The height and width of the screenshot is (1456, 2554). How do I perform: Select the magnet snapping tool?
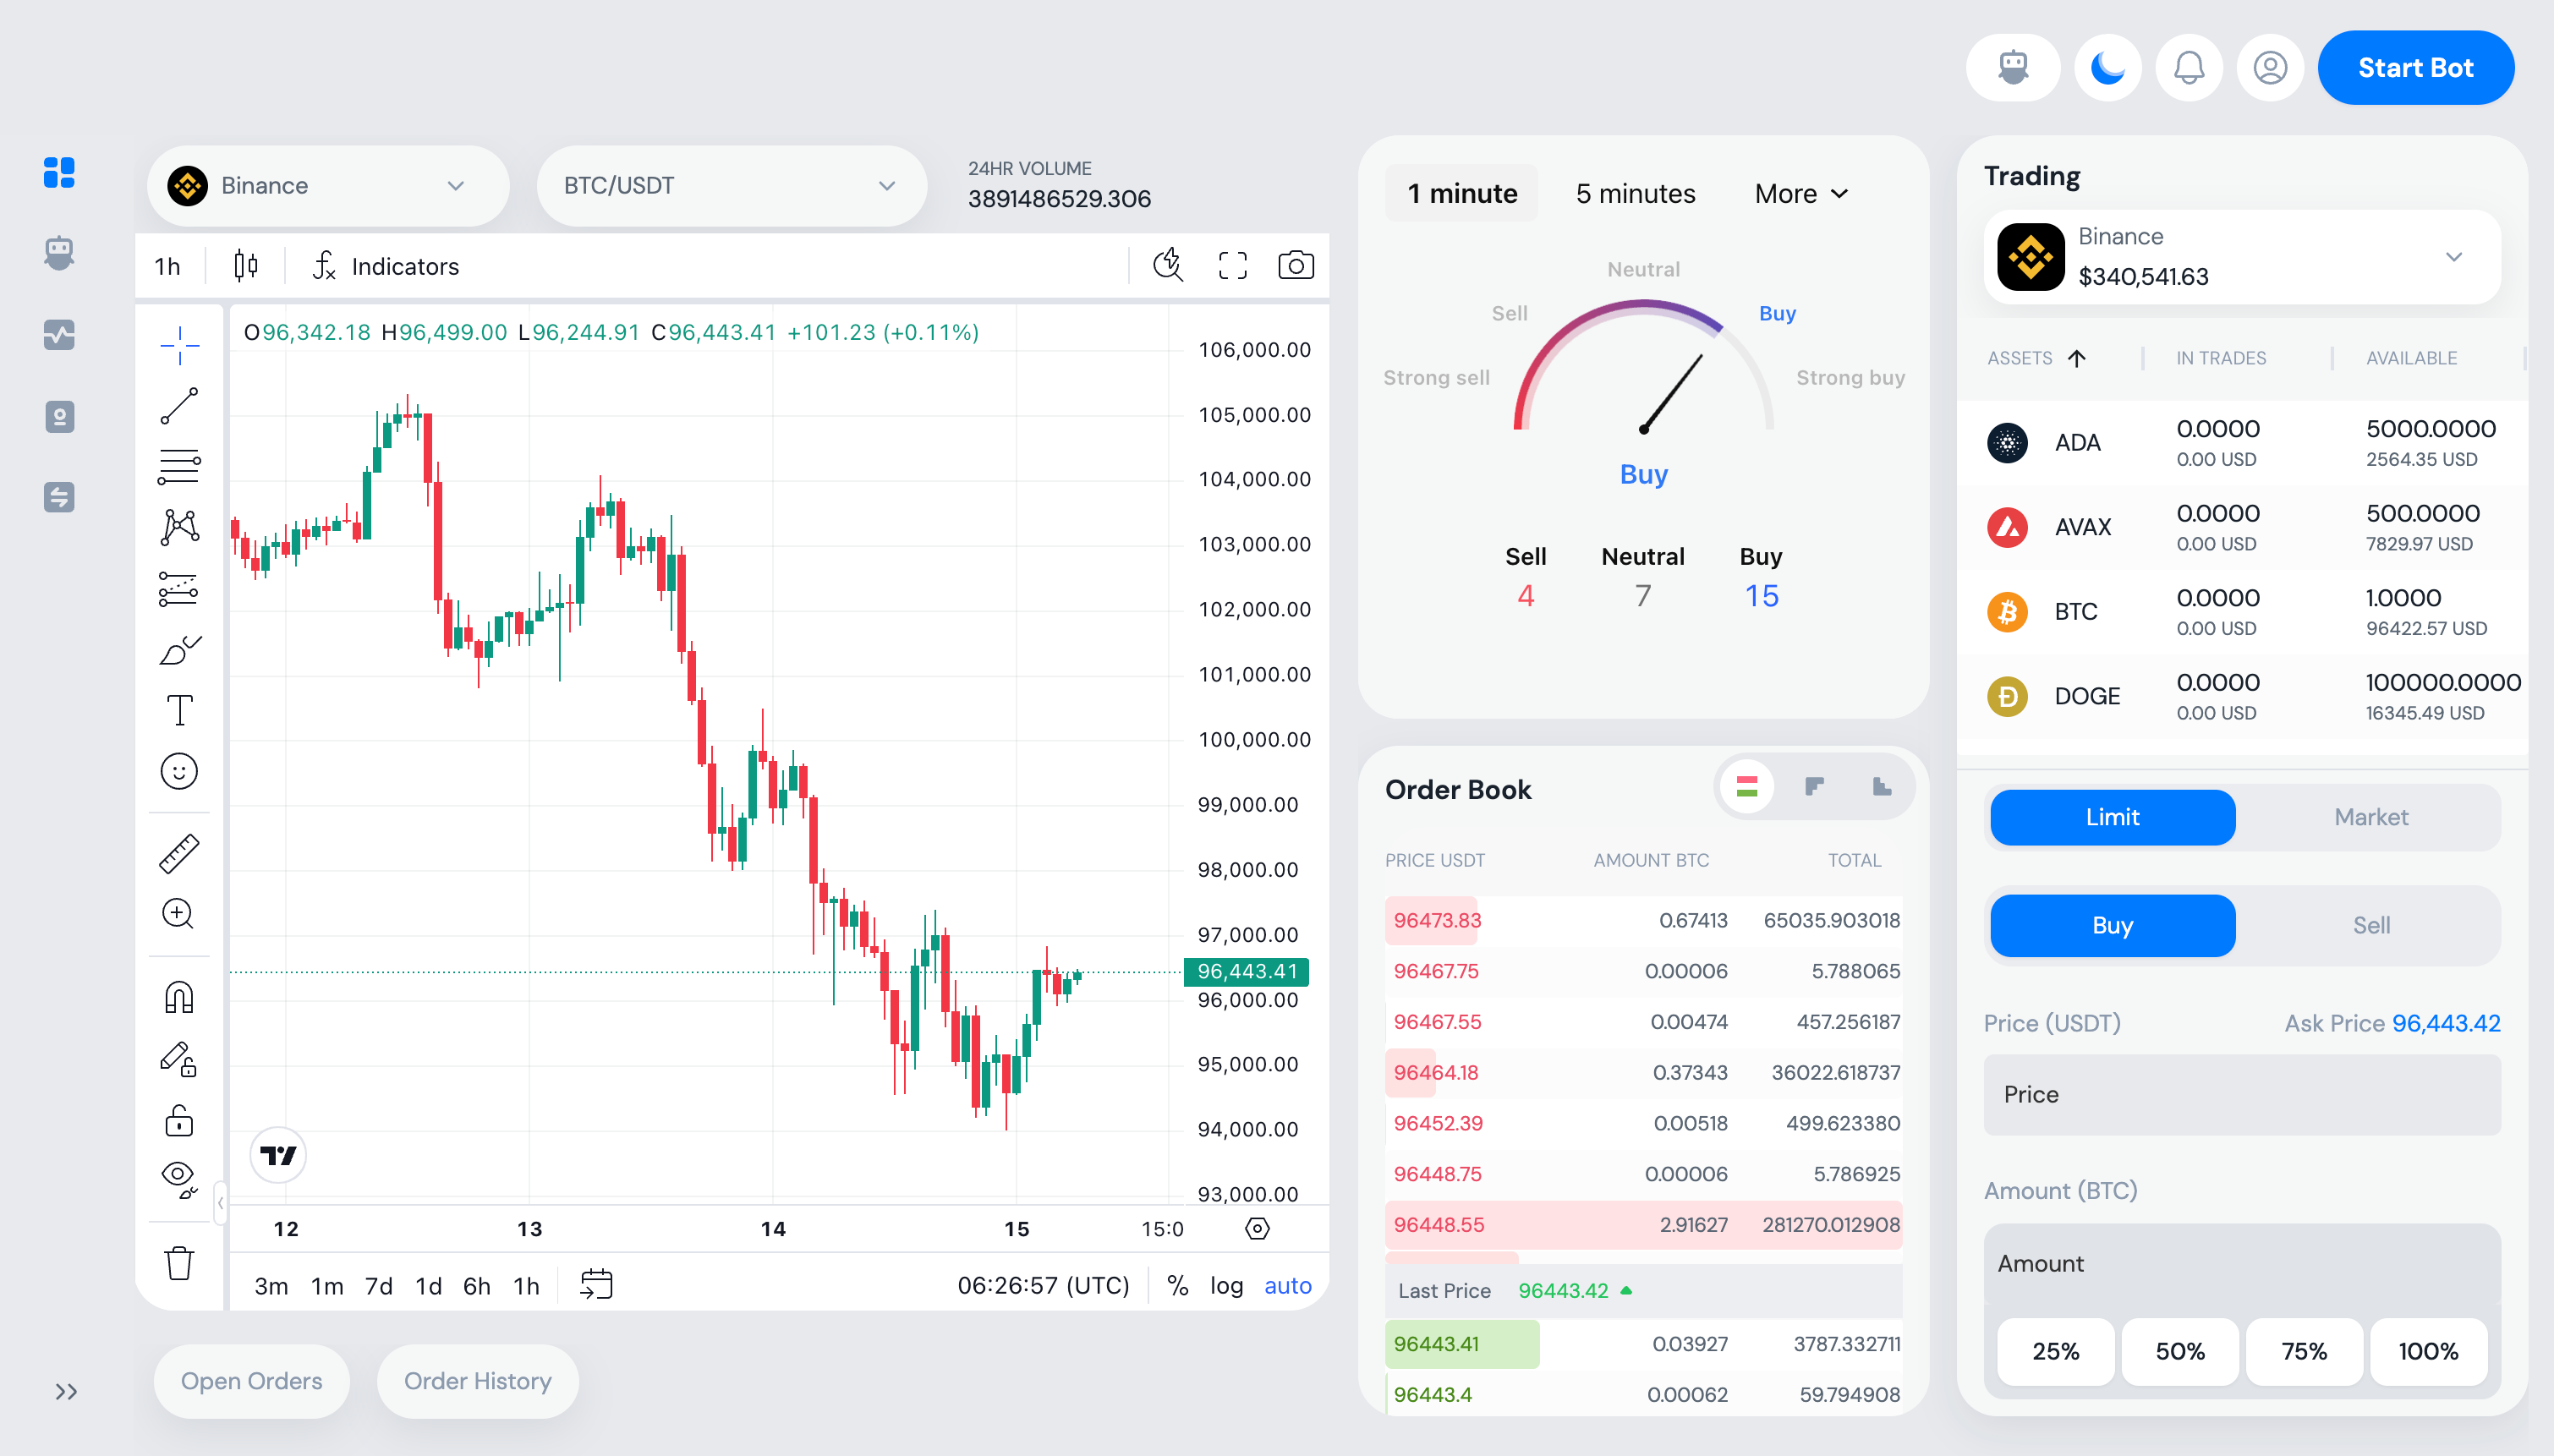click(x=179, y=997)
